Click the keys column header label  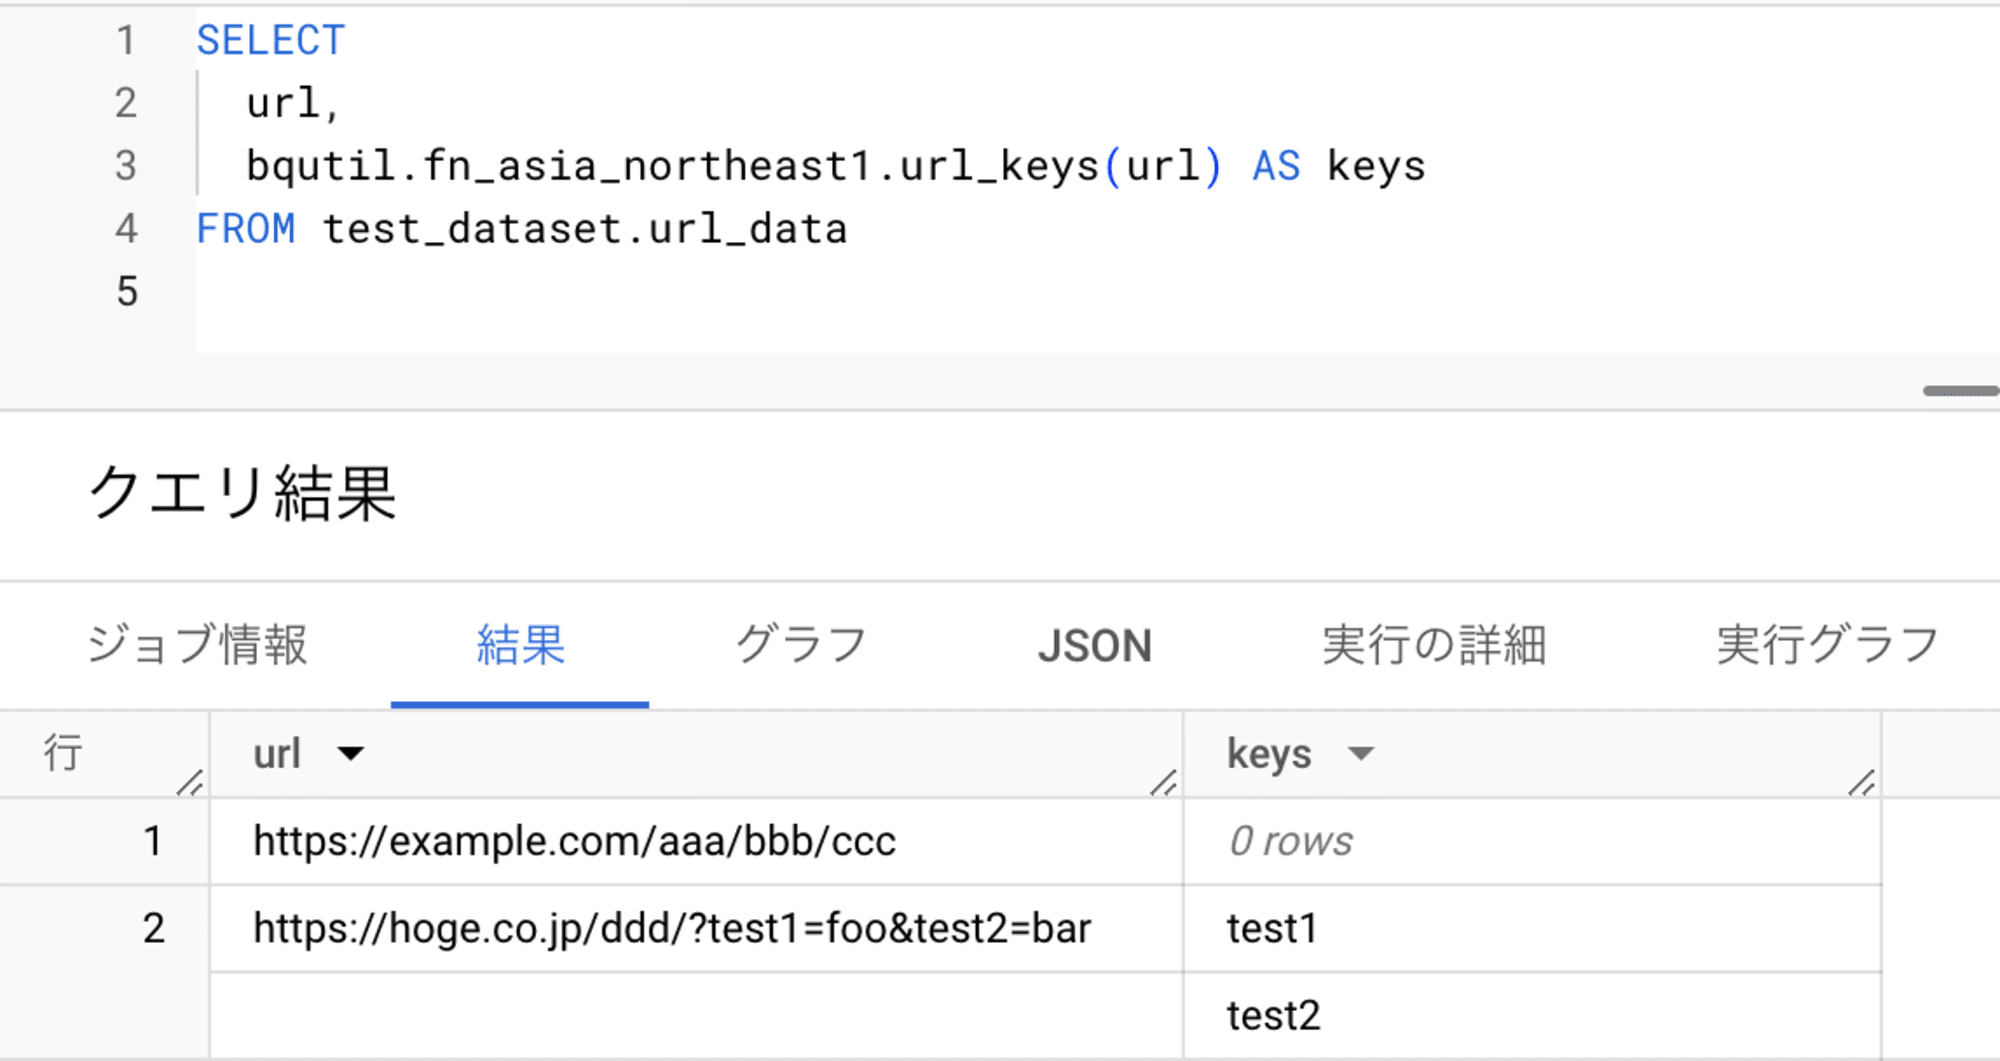[x=1269, y=755]
